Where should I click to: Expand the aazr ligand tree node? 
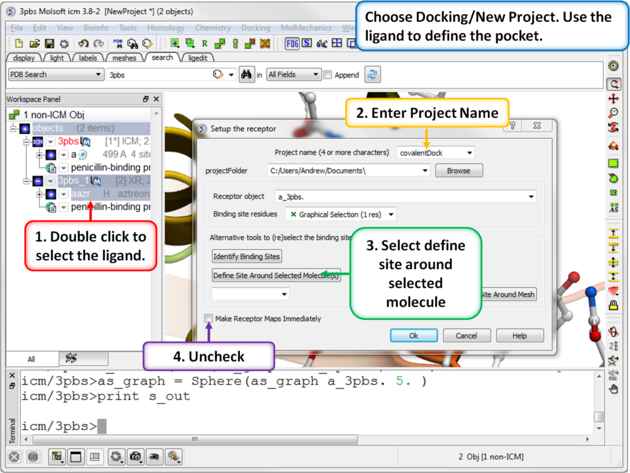[38, 194]
